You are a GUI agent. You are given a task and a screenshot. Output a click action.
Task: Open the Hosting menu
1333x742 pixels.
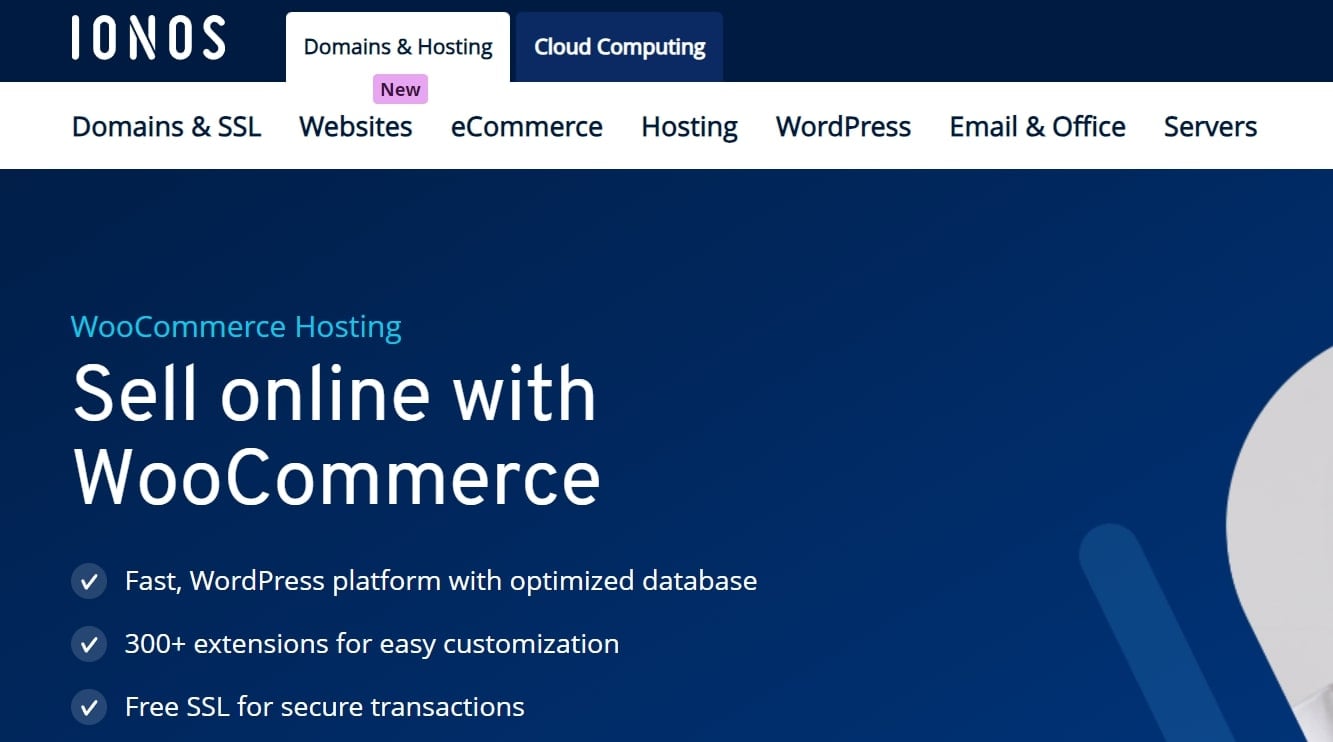tap(690, 127)
